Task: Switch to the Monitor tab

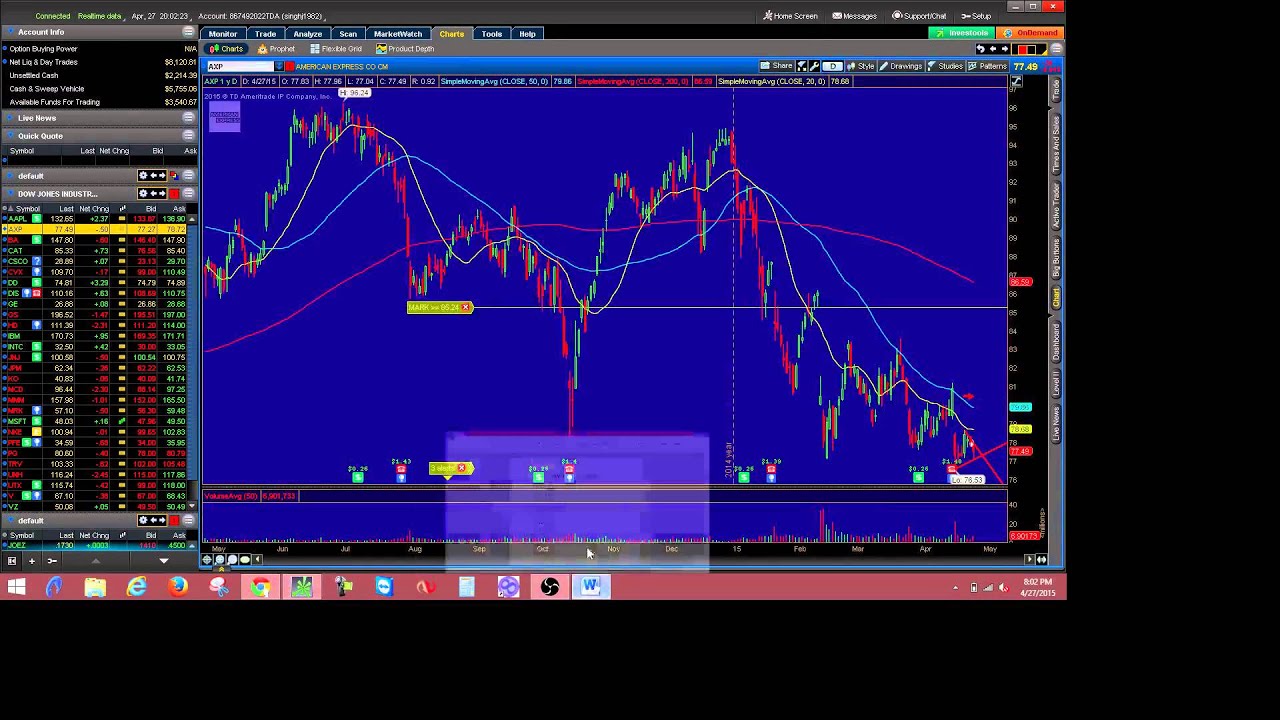Action: coord(223,34)
